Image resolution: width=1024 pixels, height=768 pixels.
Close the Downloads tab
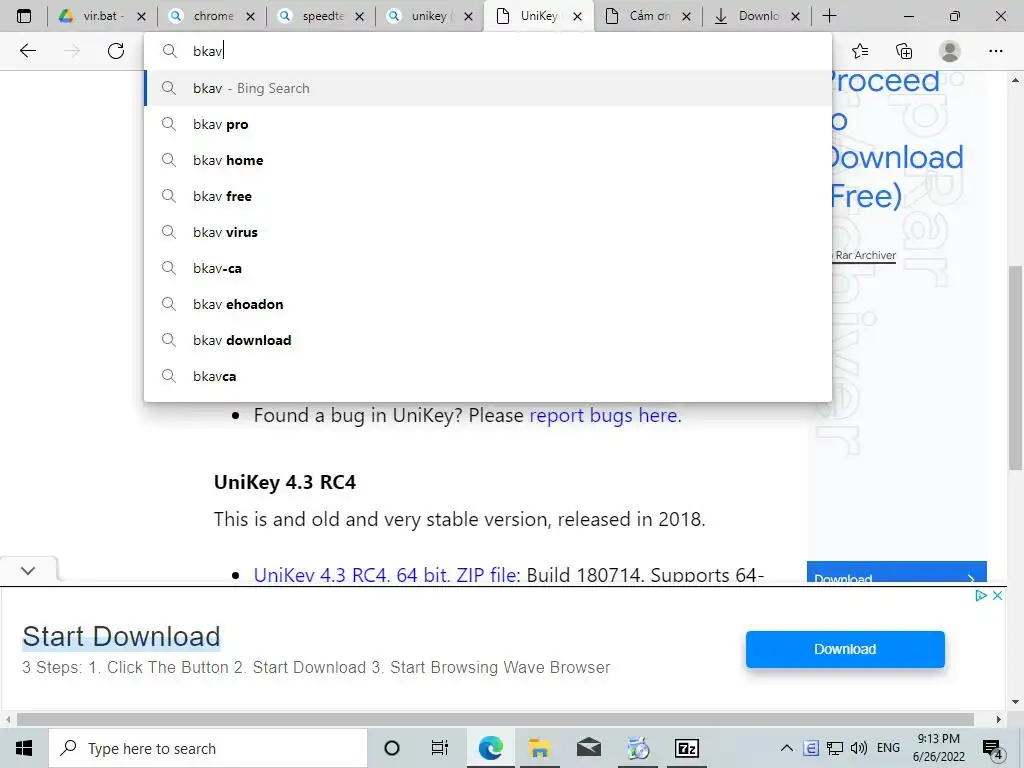[x=795, y=17]
